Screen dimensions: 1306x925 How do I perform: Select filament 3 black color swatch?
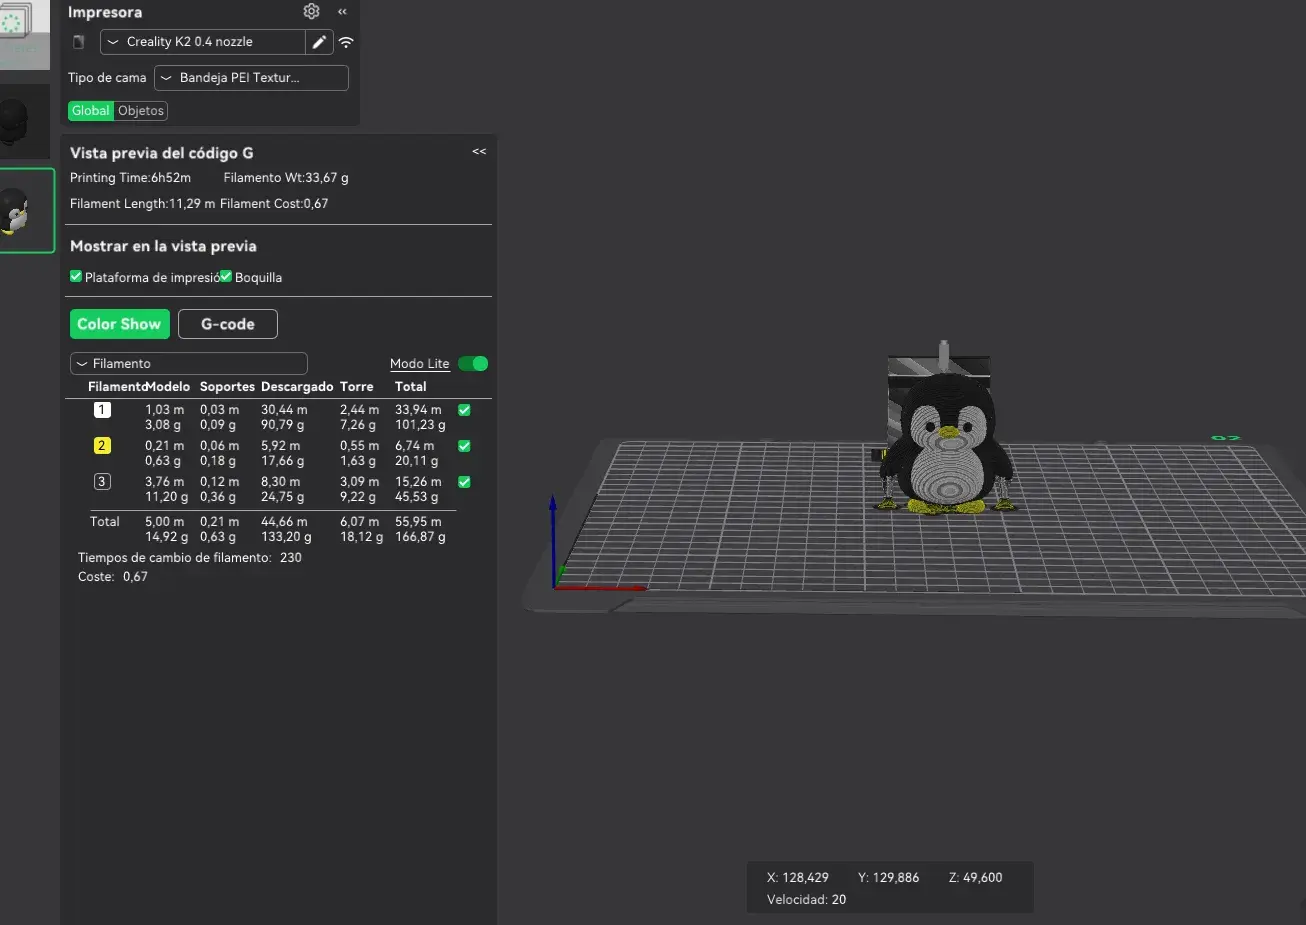point(102,482)
